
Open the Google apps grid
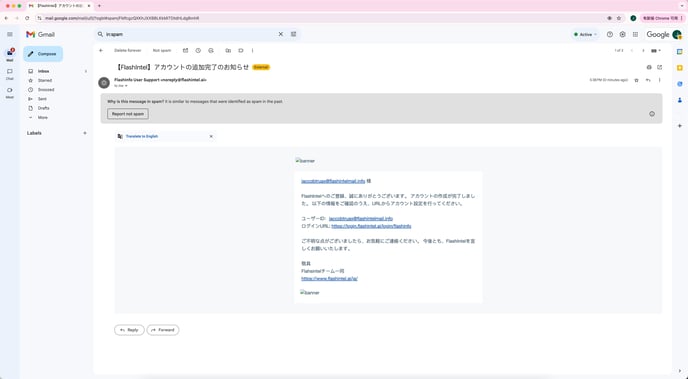pos(635,34)
